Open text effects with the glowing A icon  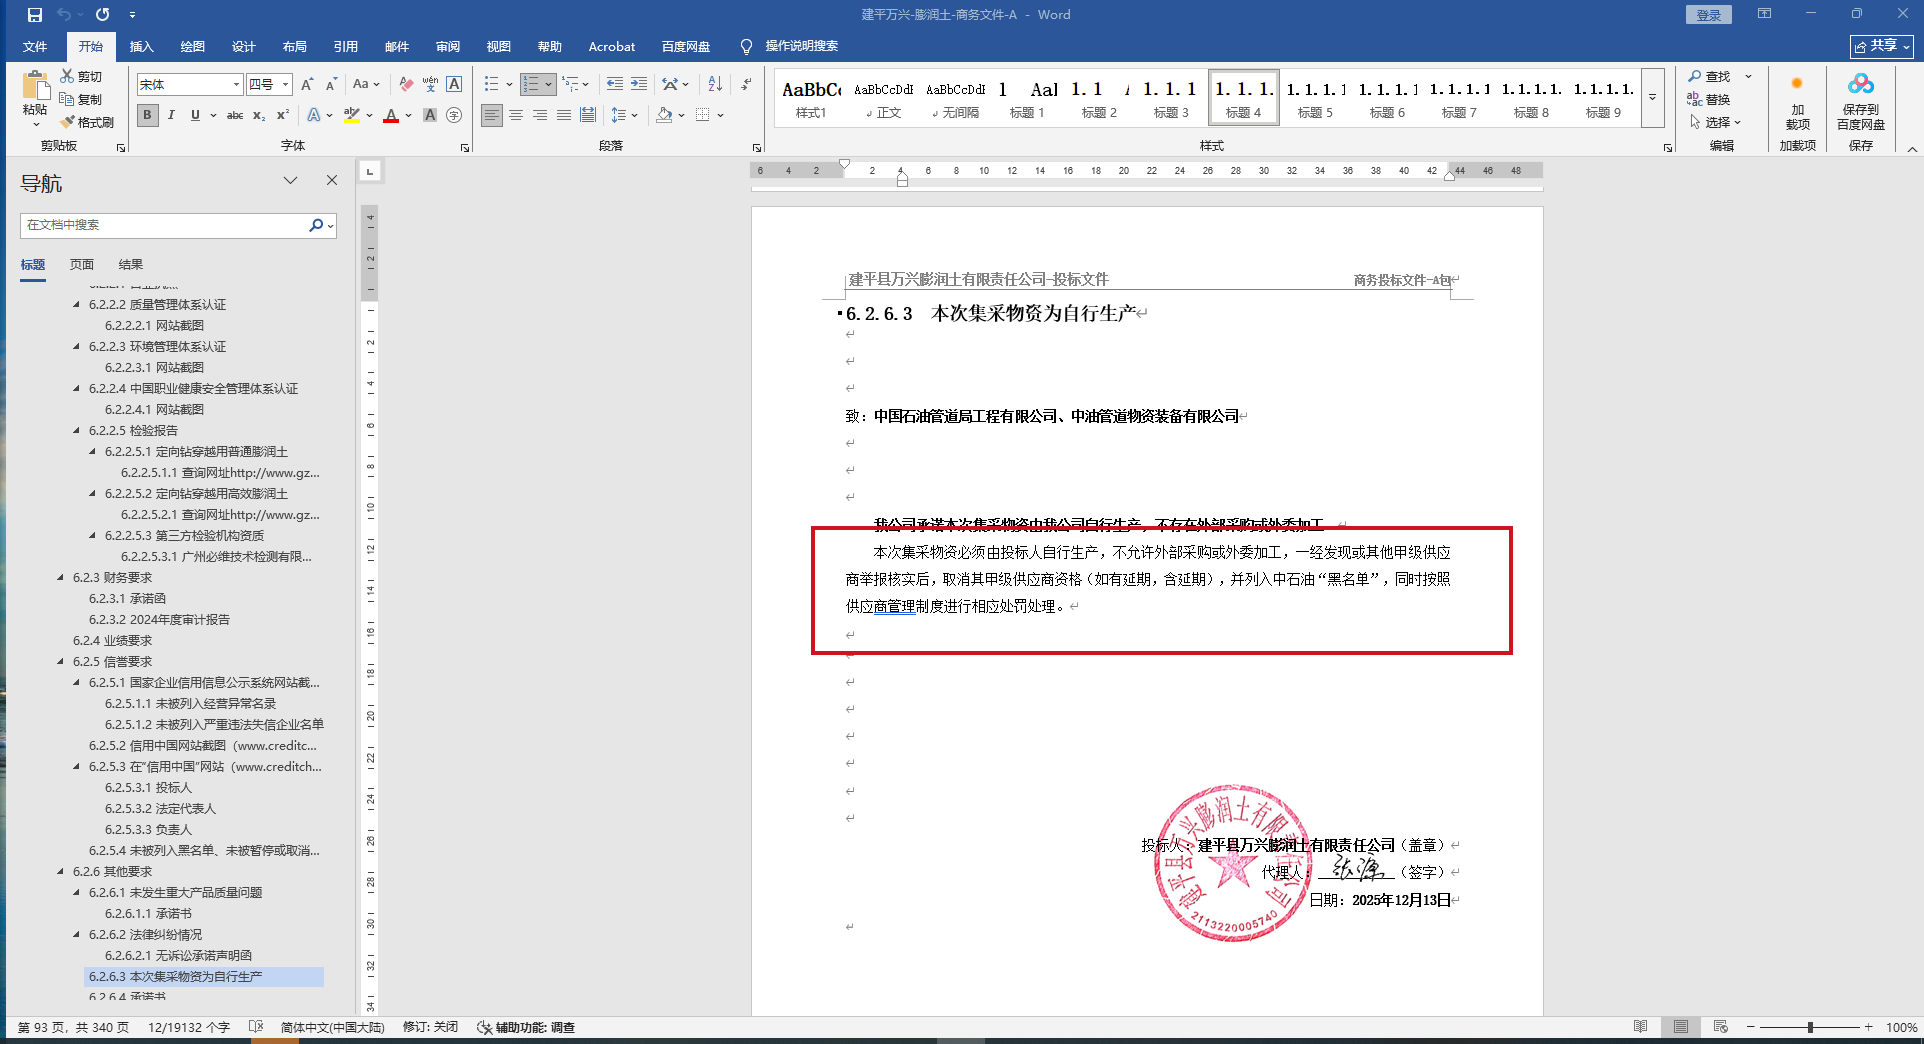coord(314,115)
